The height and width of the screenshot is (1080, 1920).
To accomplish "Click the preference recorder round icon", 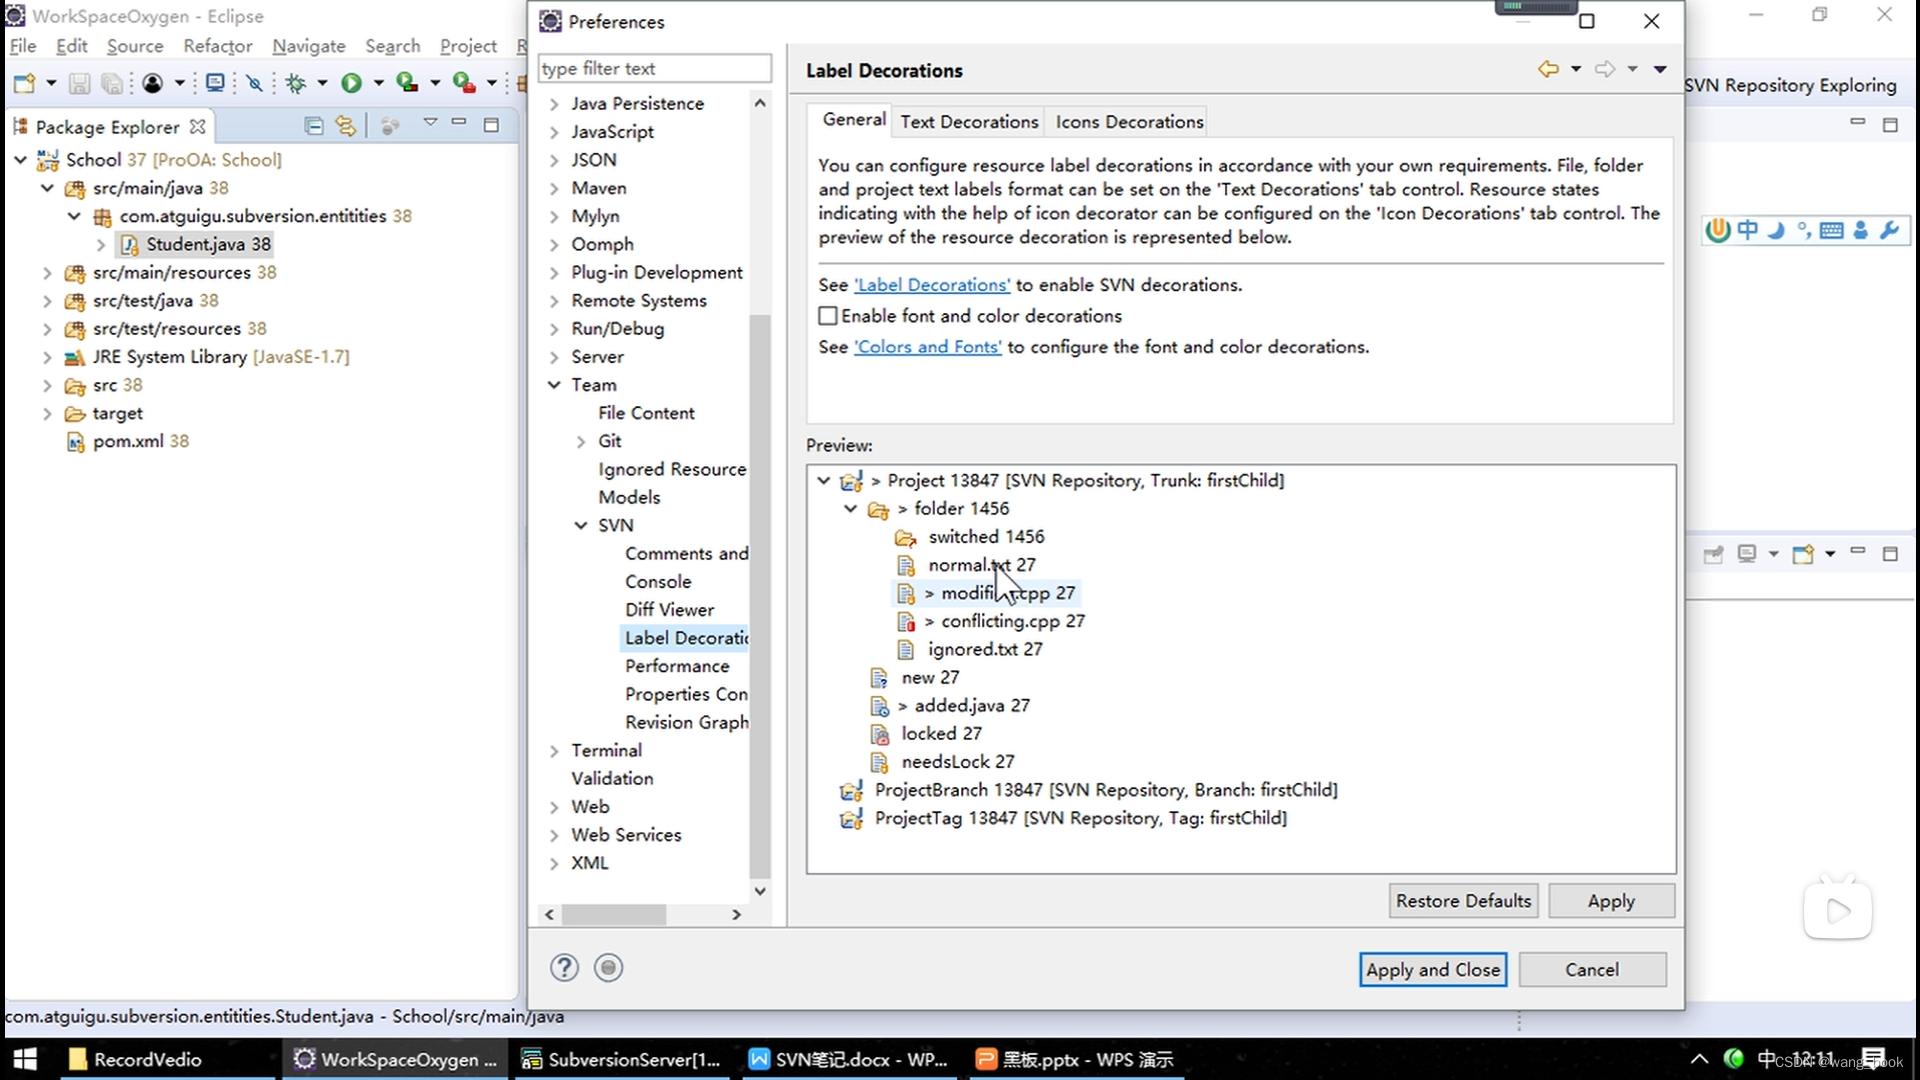I will pyautogui.click(x=608, y=968).
